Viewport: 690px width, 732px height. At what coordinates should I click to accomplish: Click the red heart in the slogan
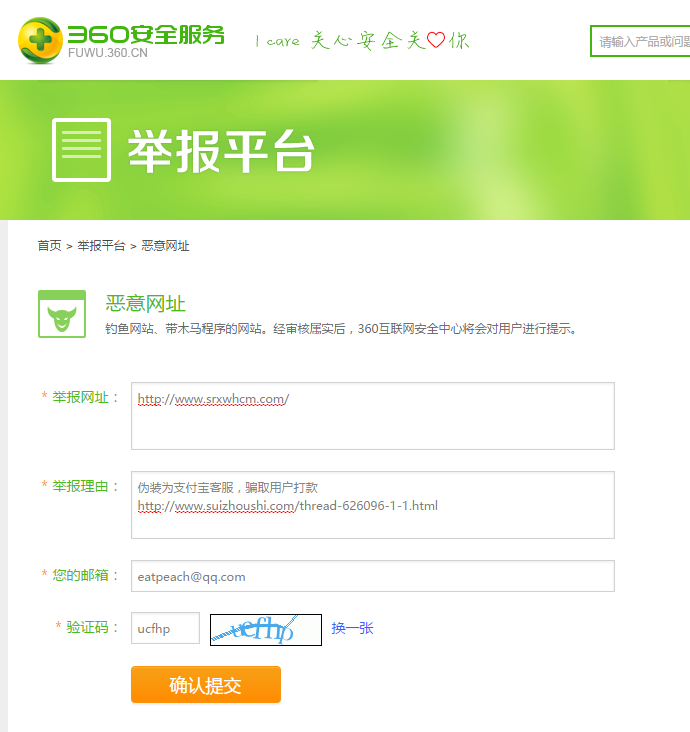coord(436,40)
